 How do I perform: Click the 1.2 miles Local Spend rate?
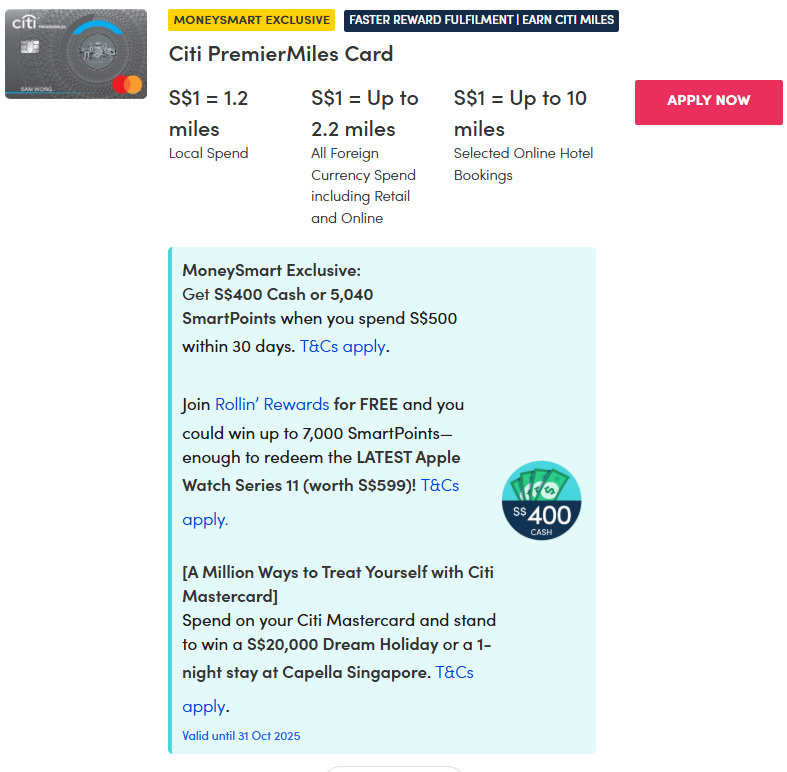click(209, 114)
